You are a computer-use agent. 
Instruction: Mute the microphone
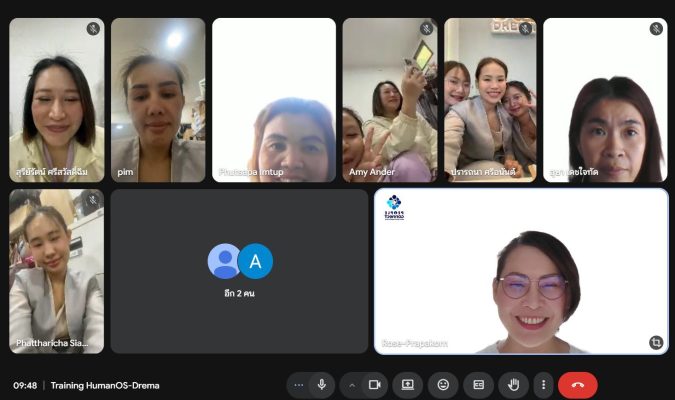click(x=321, y=384)
